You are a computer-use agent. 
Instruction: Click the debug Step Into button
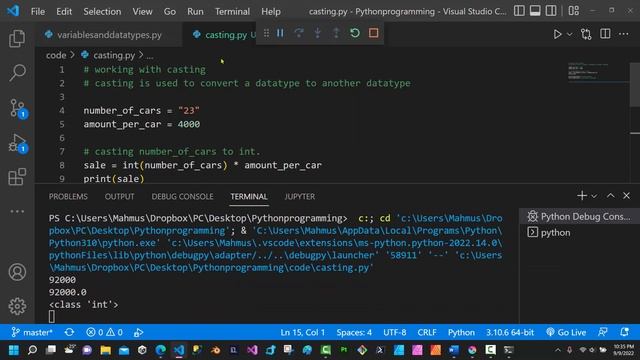[x=318, y=33]
